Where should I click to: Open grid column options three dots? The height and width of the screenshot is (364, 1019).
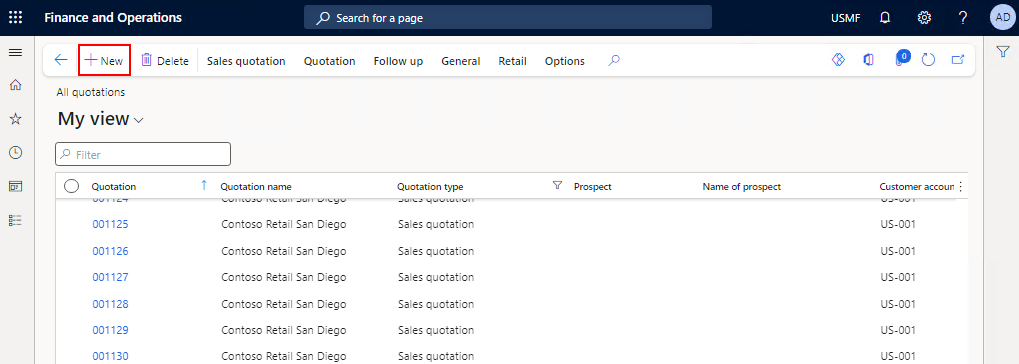(961, 187)
